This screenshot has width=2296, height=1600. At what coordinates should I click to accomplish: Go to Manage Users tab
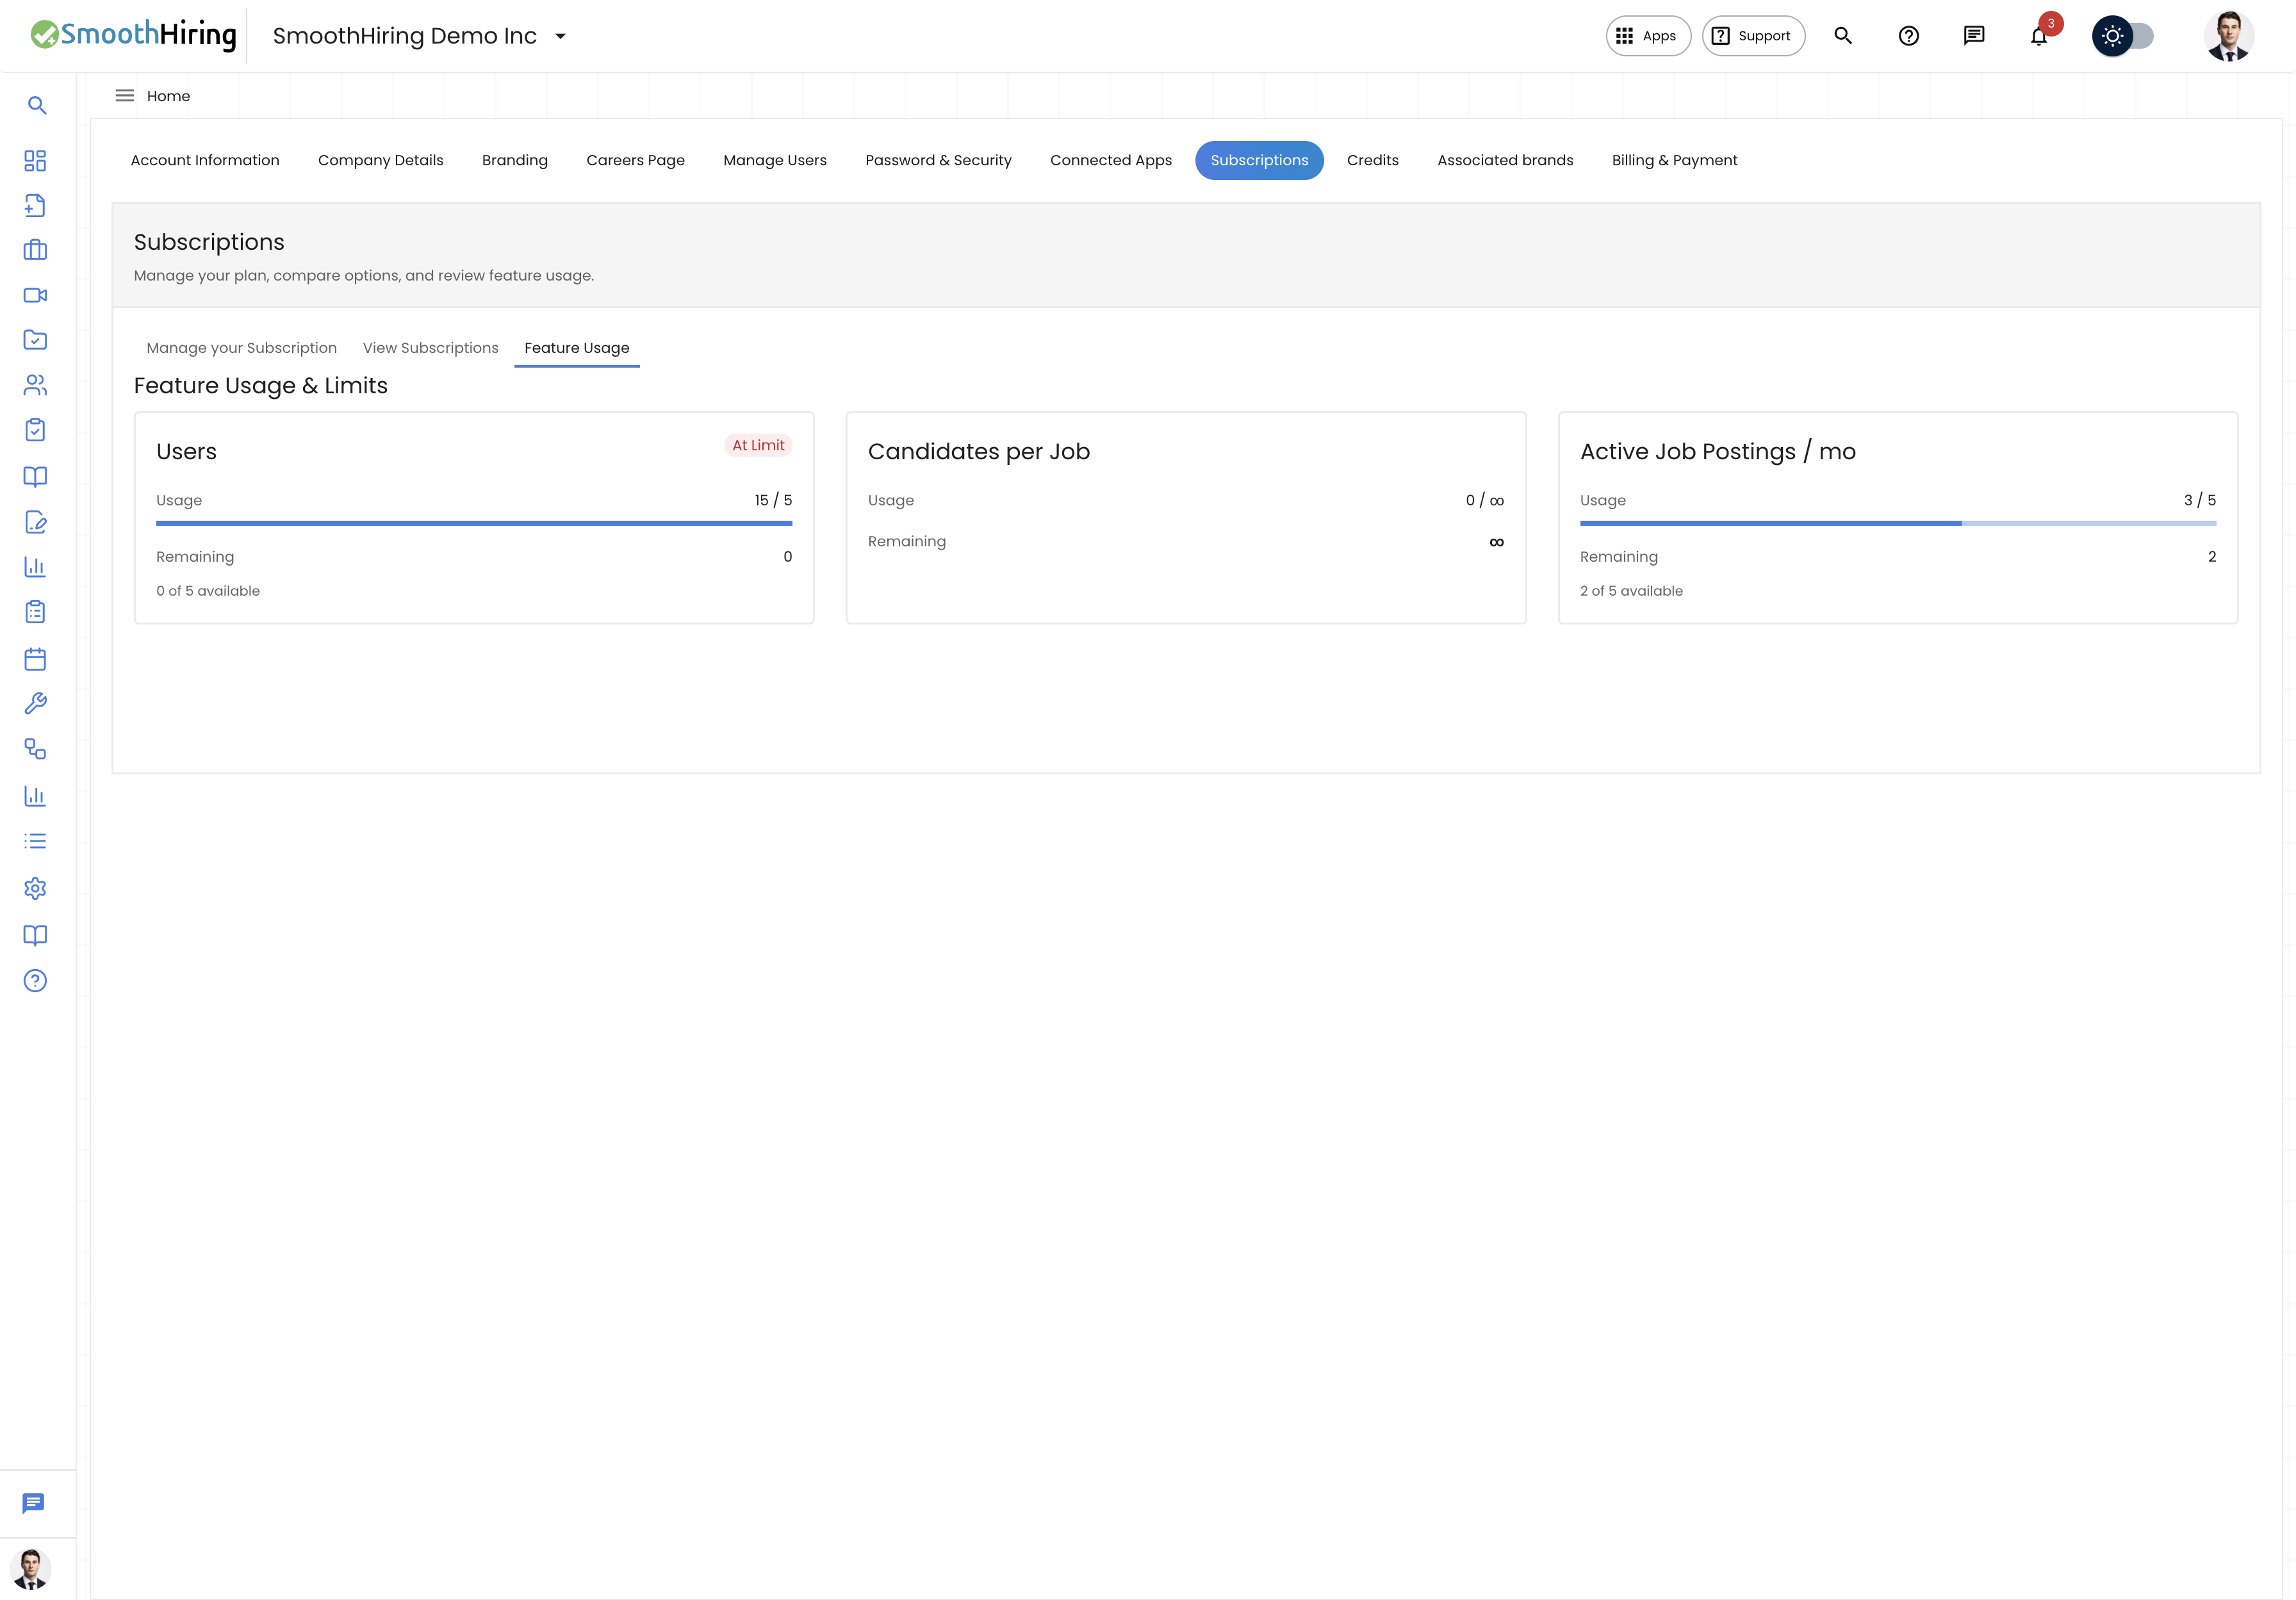tap(775, 160)
